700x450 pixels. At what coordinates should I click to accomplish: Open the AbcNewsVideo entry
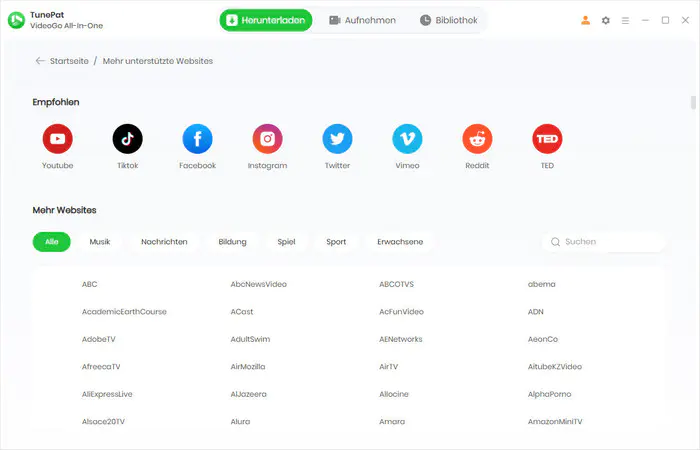point(258,284)
